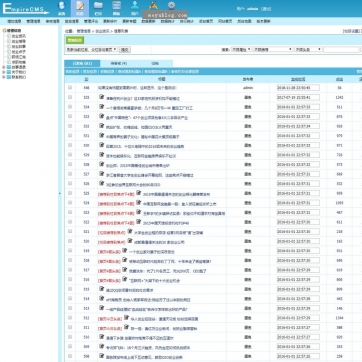The width and height of the screenshot is (362, 362).
Task: Open the System section icon in top bar
Action: pos(62,8)
